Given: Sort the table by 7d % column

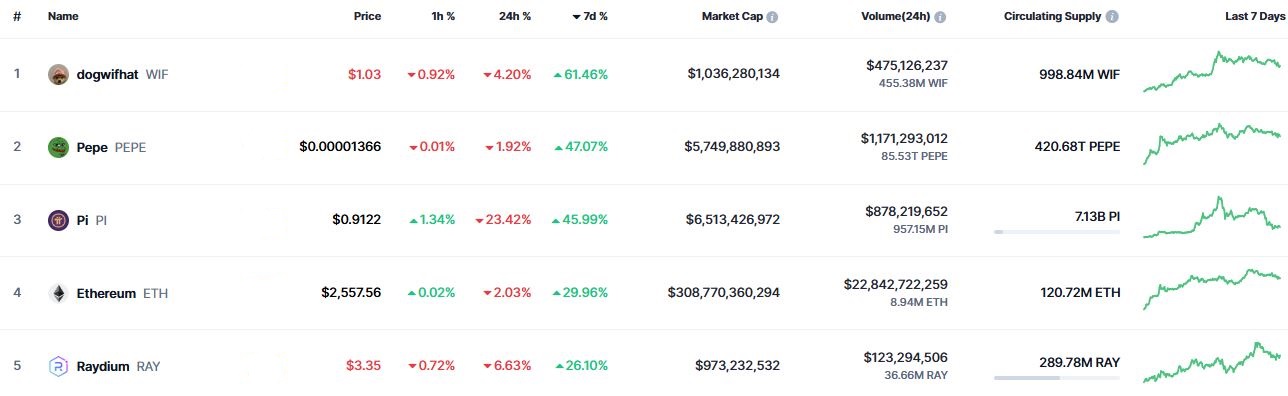Looking at the screenshot, I should click(x=590, y=17).
